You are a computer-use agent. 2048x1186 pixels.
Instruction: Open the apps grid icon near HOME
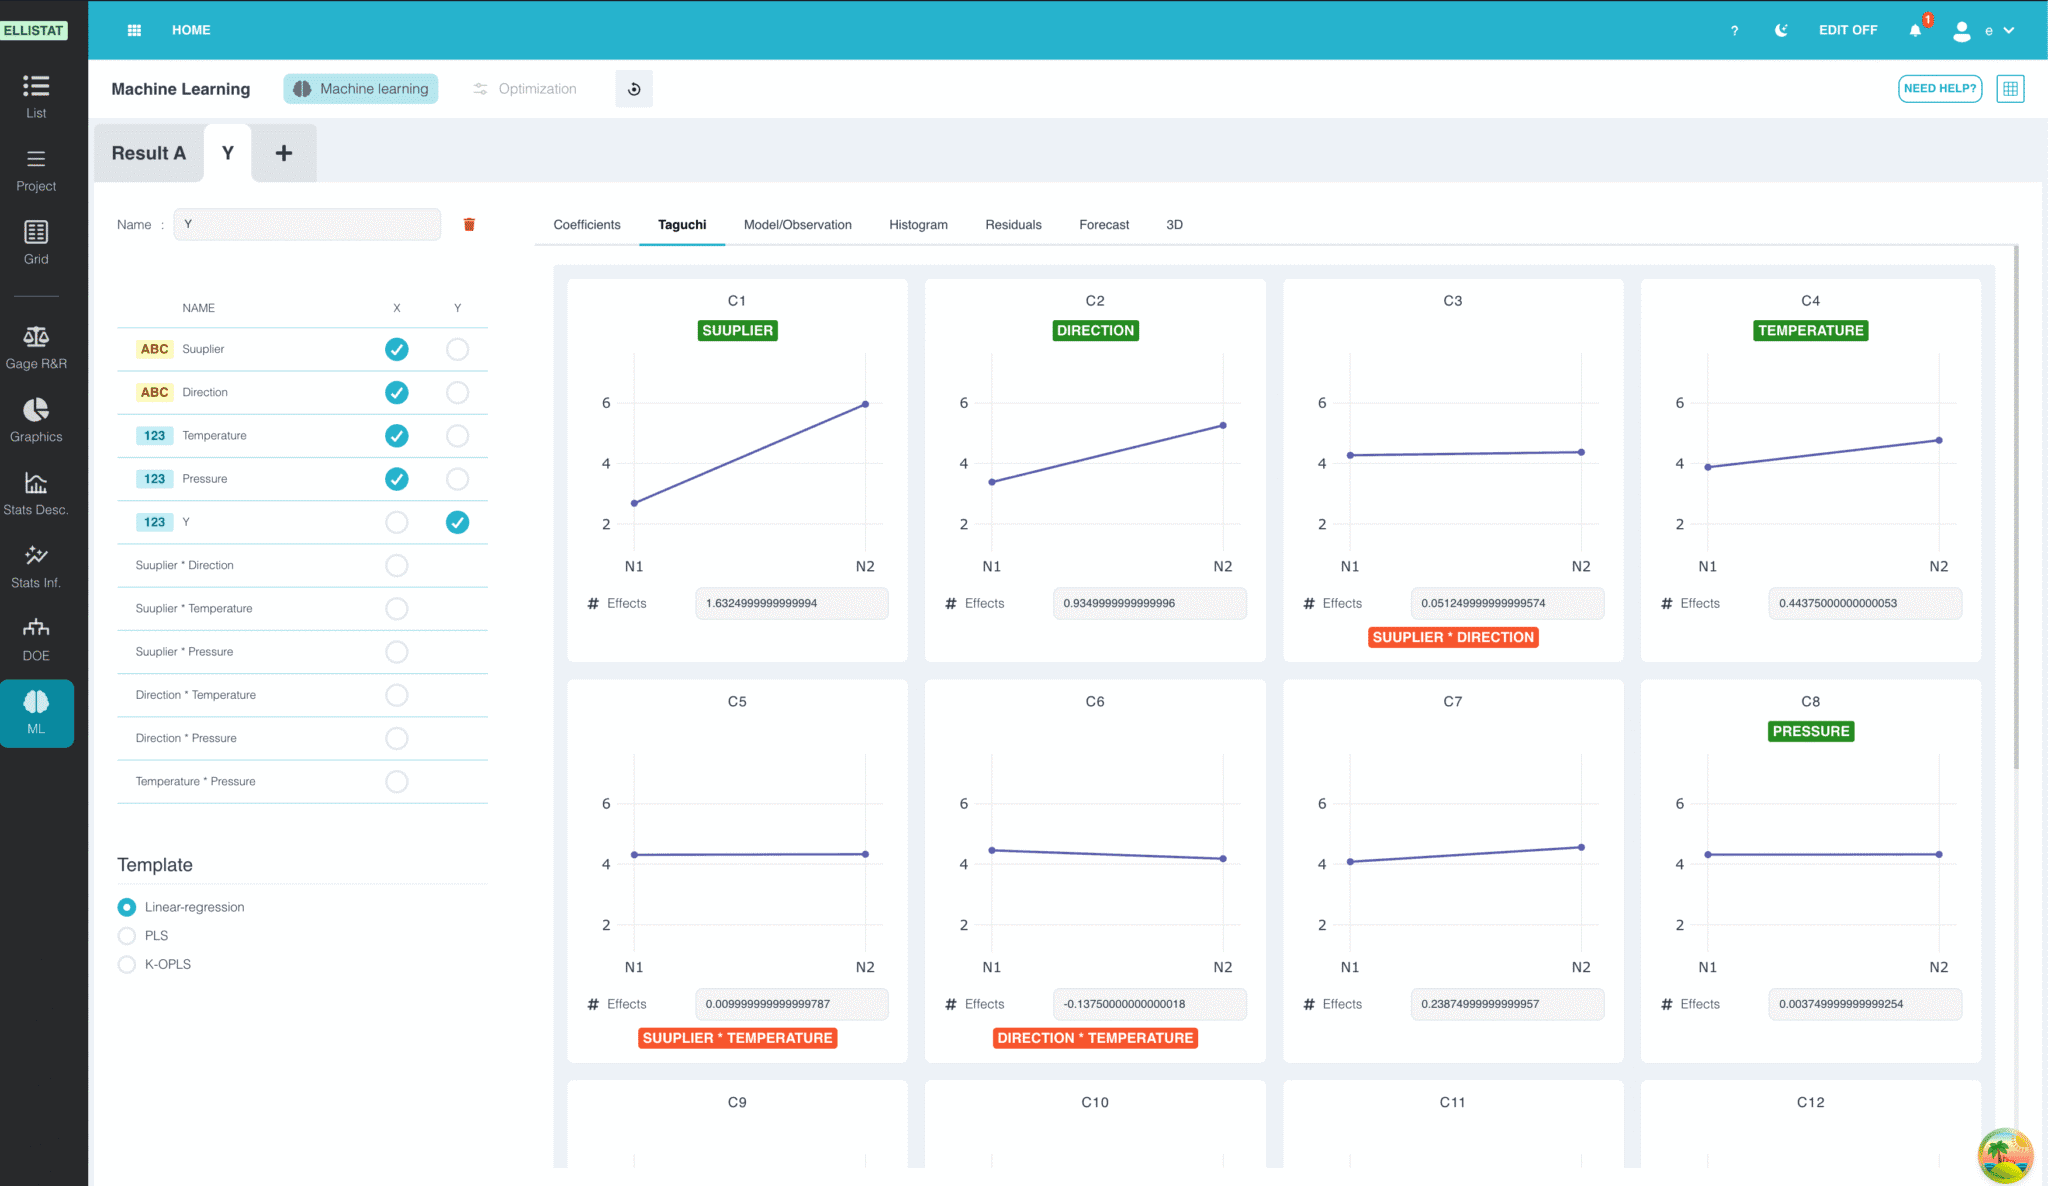coord(134,30)
